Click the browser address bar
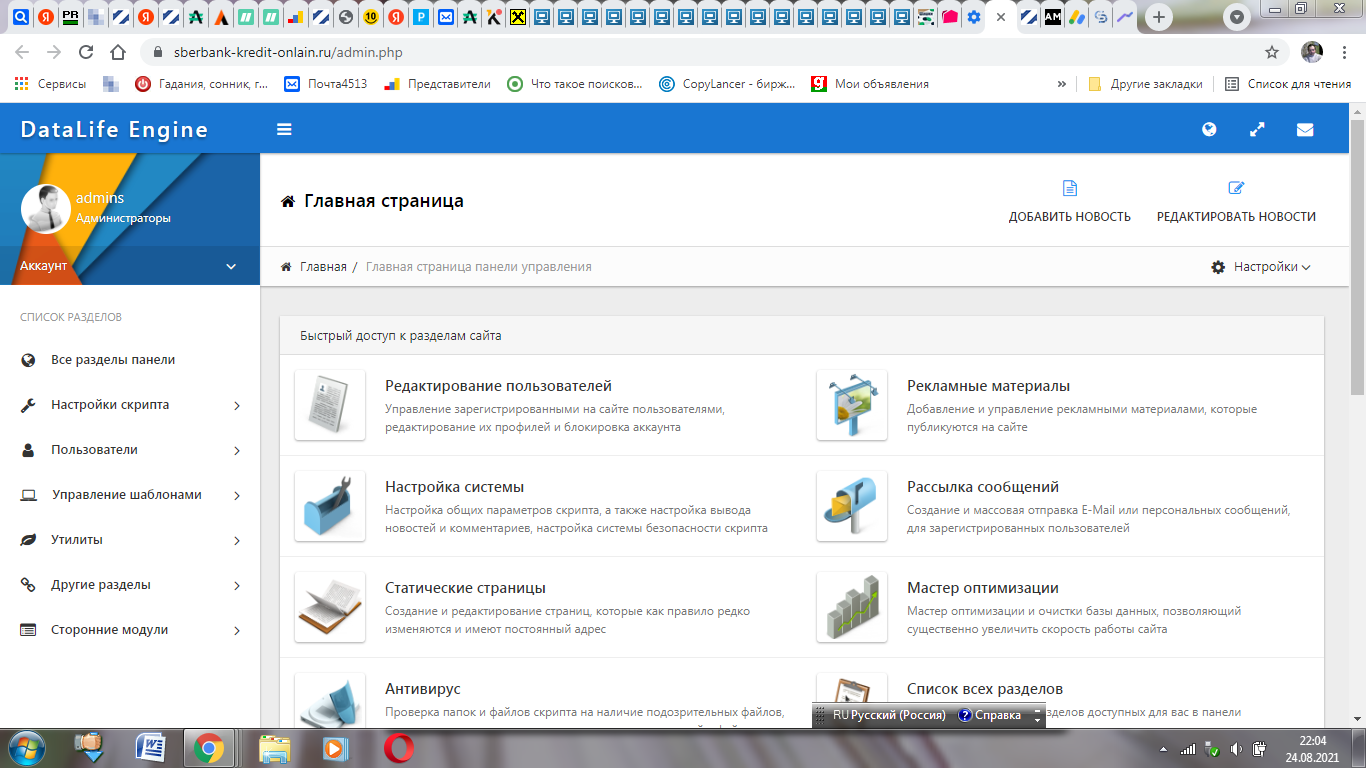The width and height of the screenshot is (1366, 768). click(x=700, y=52)
